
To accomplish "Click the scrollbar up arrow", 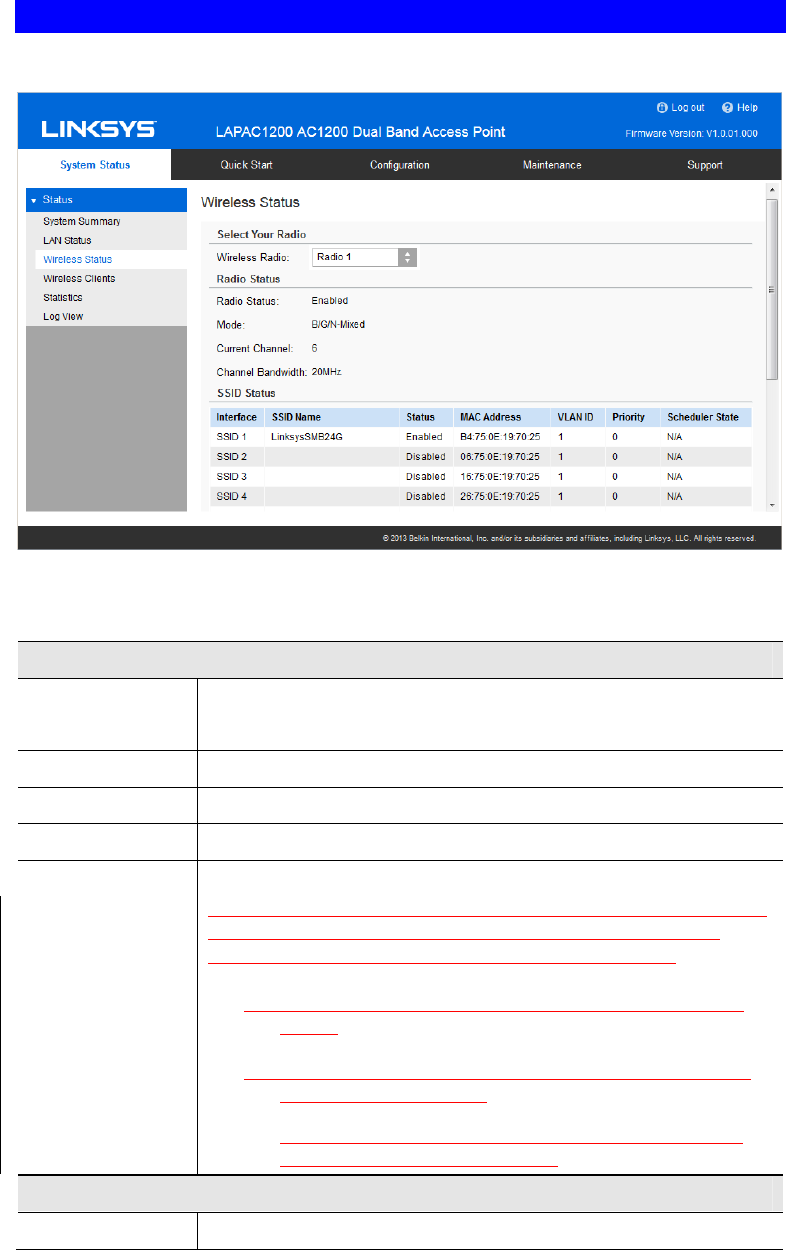I will [x=771, y=189].
